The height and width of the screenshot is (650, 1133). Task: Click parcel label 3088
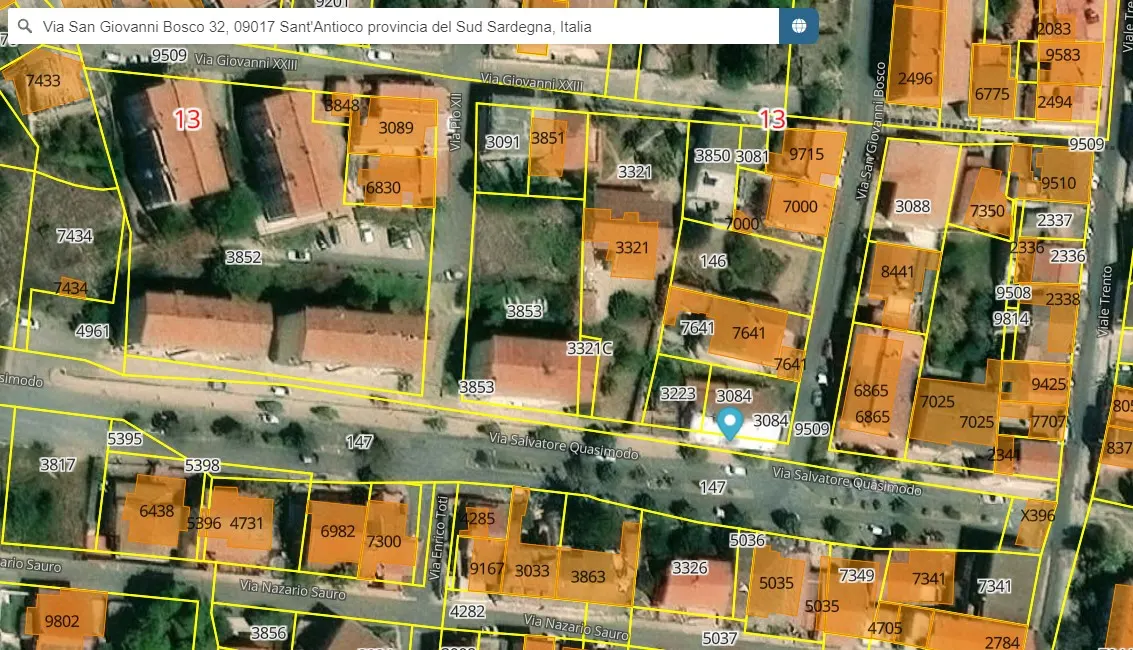[912, 207]
